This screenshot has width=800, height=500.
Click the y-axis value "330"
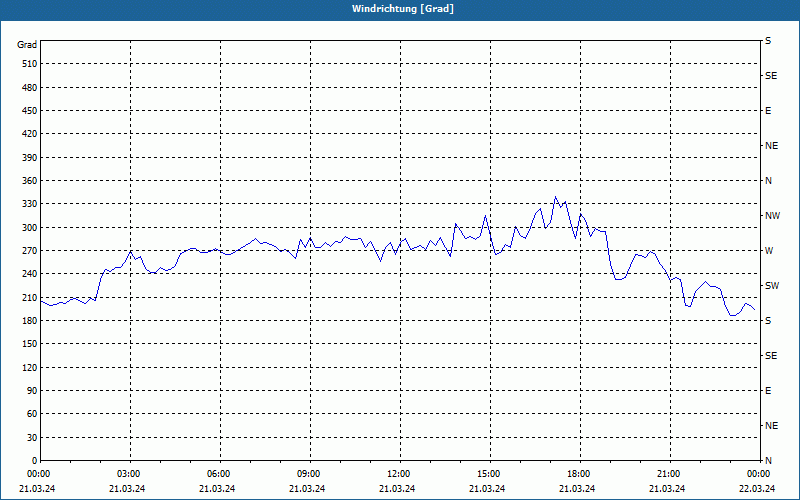click(30, 204)
